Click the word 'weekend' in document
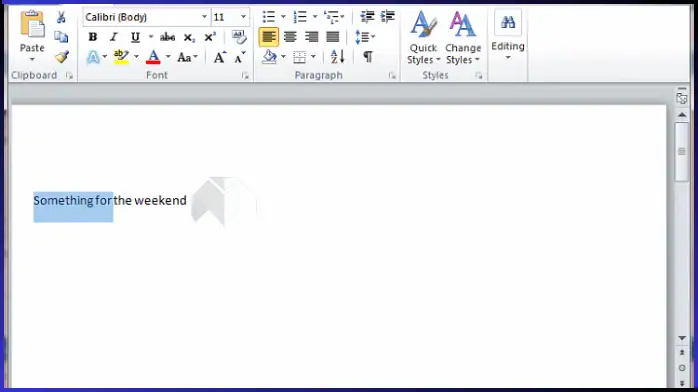This screenshot has height=392, width=698. 160,201
